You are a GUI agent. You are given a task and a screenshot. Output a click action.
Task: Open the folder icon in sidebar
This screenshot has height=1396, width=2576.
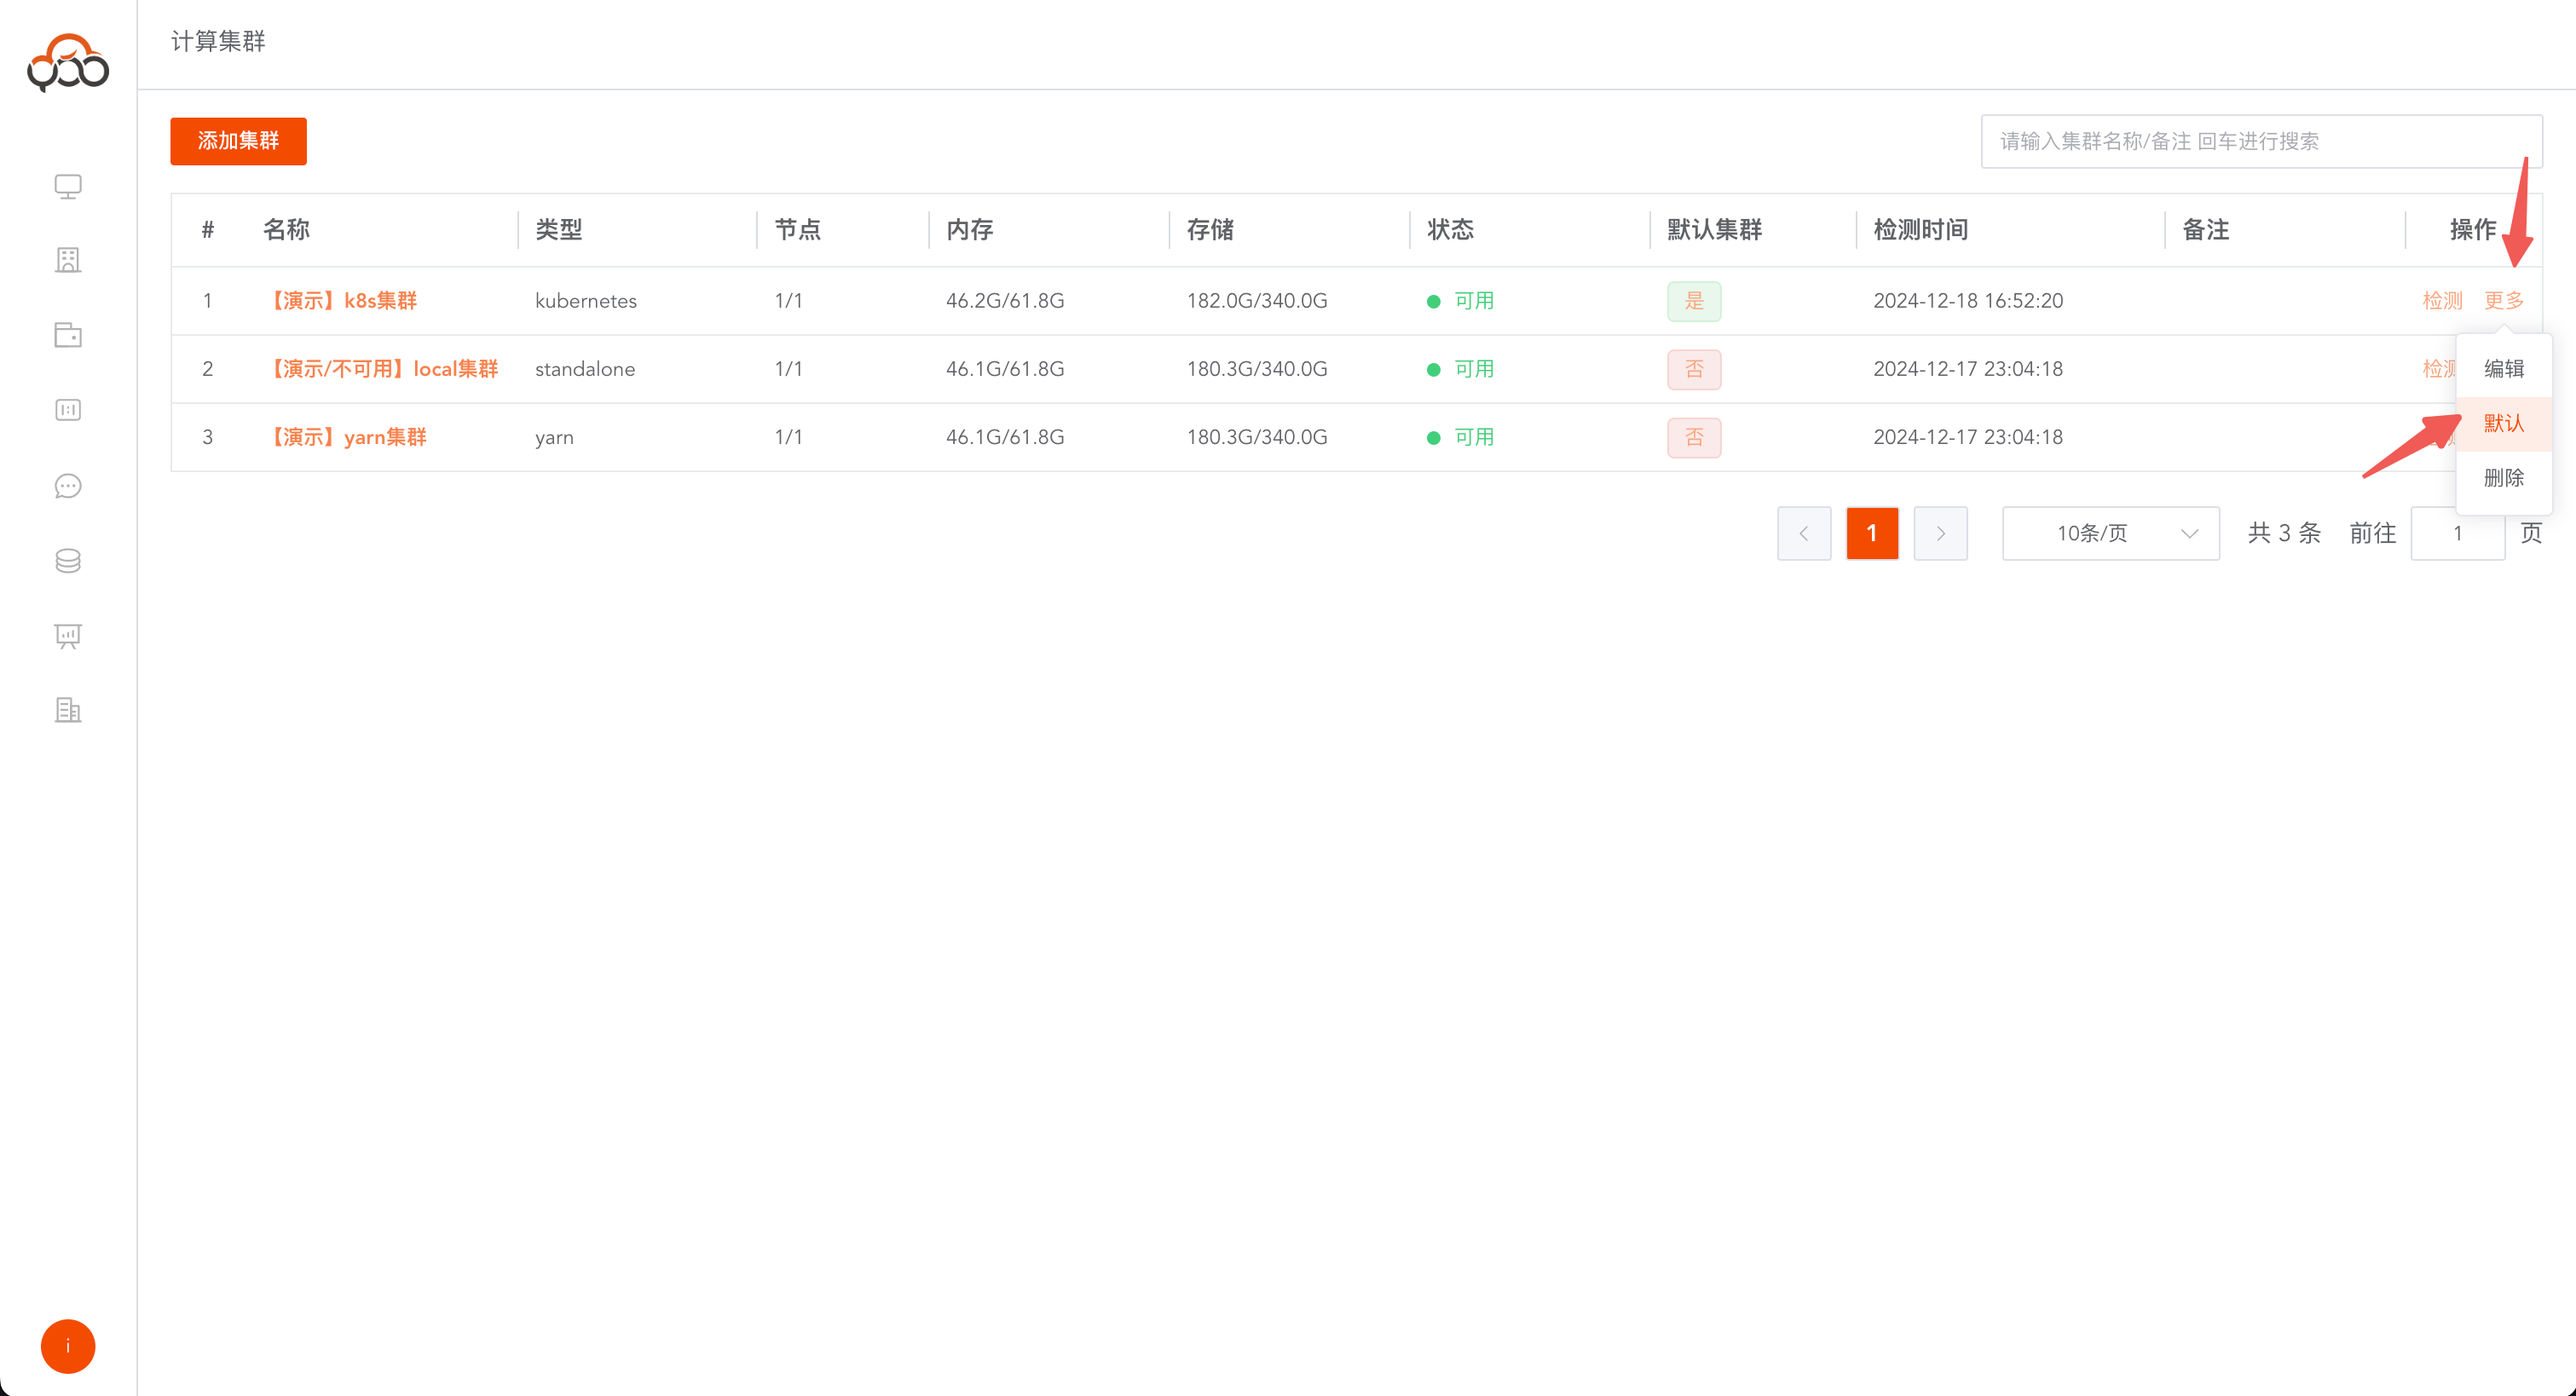click(68, 335)
